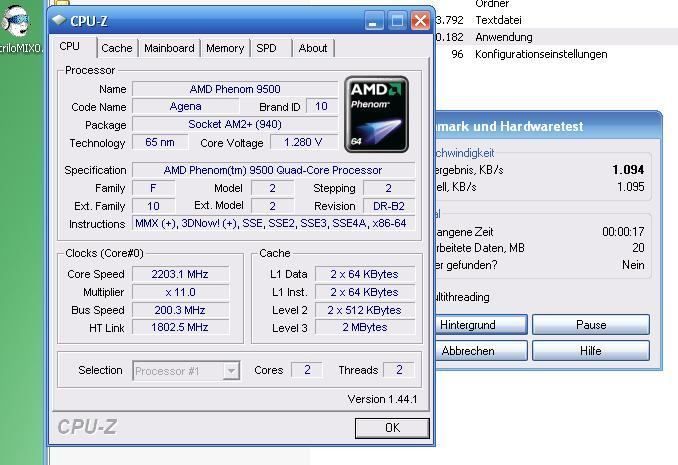Open the Memory tab
Screen dimensions: 678x465
click(225, 48)
